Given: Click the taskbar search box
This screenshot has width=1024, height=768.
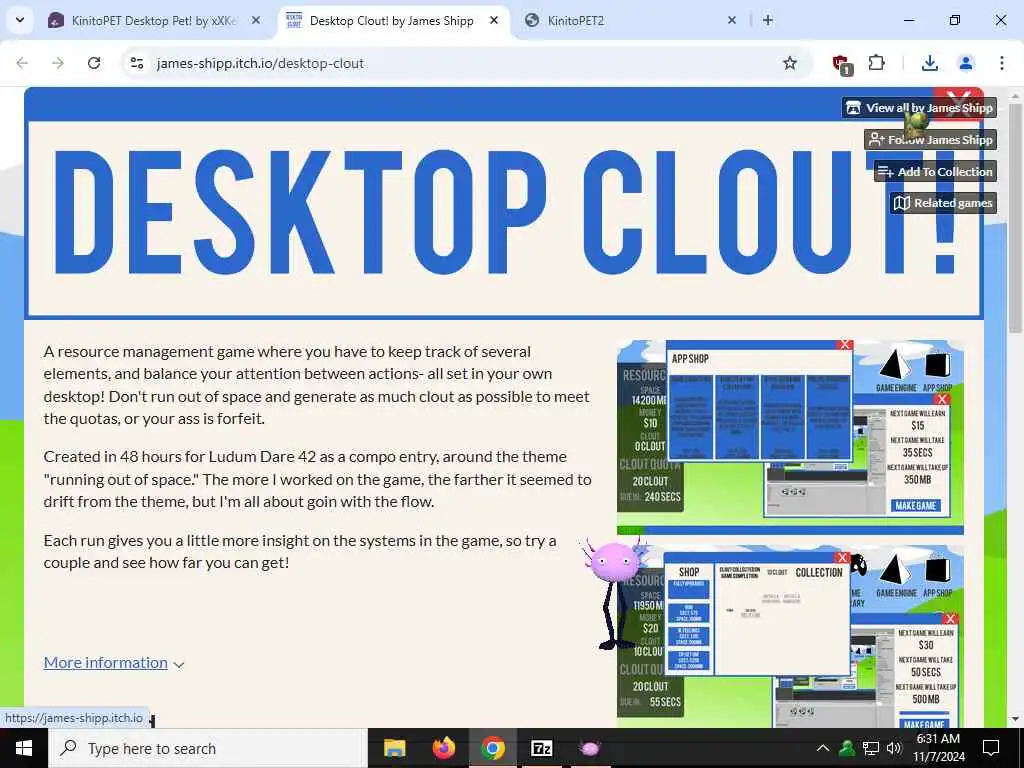Looking at the screenshot, I should point(207,748).
